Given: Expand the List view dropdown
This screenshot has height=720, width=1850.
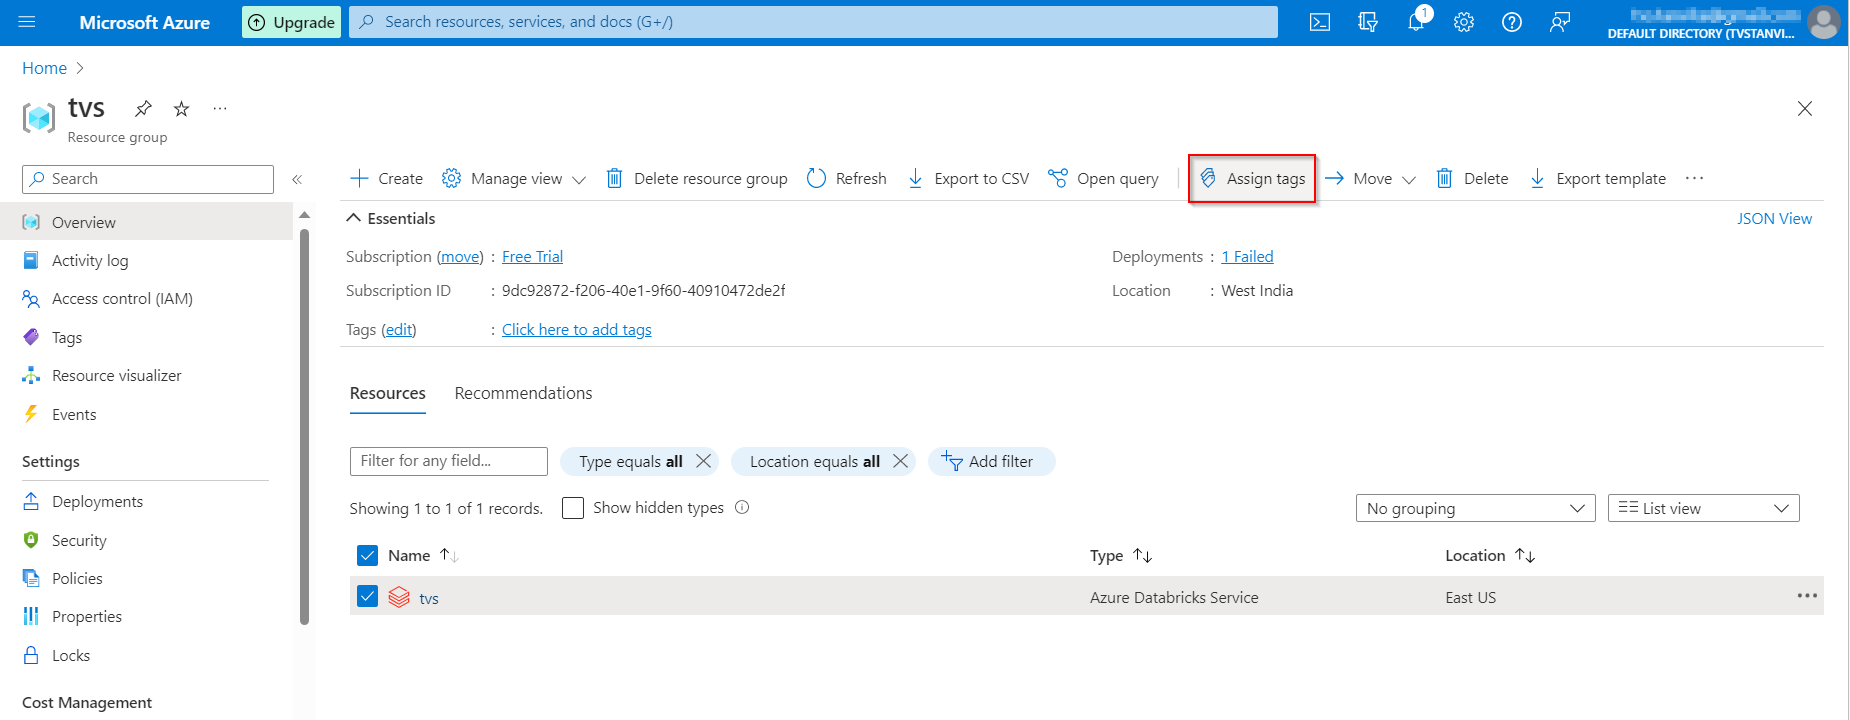Looking at the screenshot, I should 1703,508.
